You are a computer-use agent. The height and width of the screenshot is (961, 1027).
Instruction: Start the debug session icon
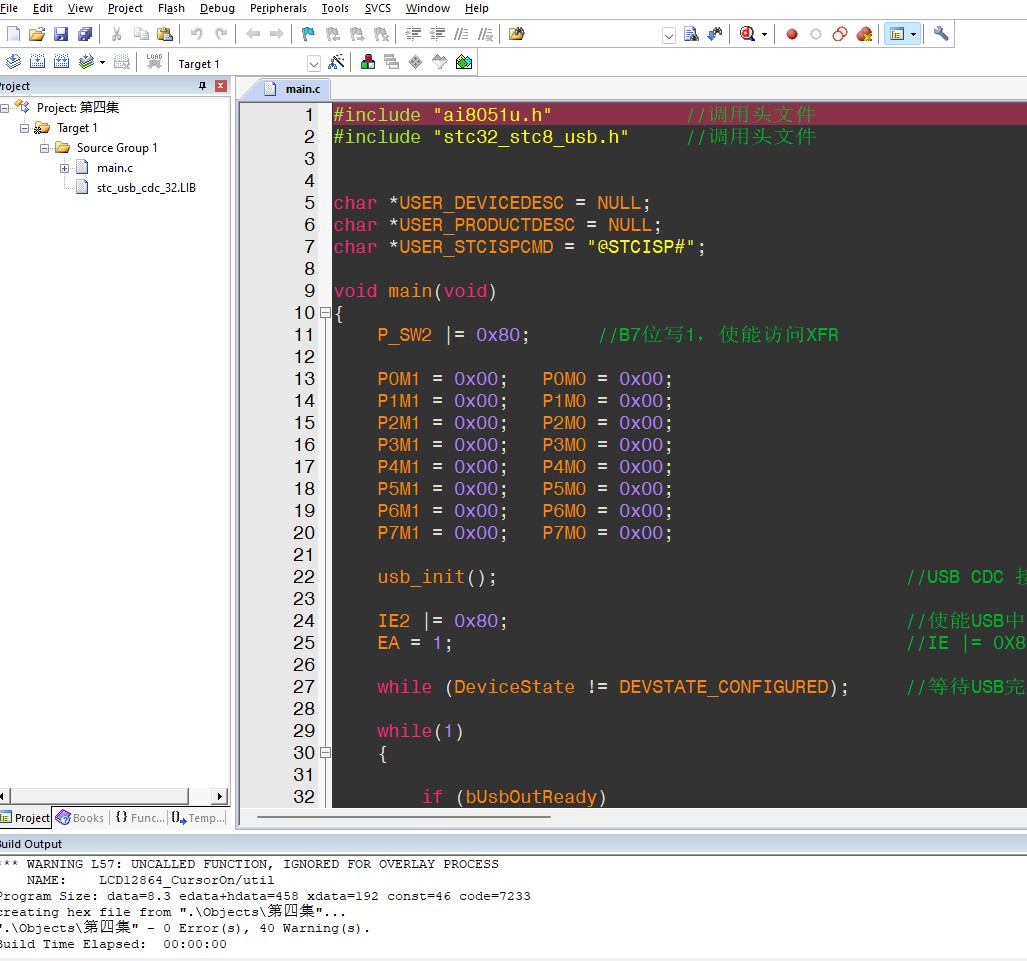point(748,34)
